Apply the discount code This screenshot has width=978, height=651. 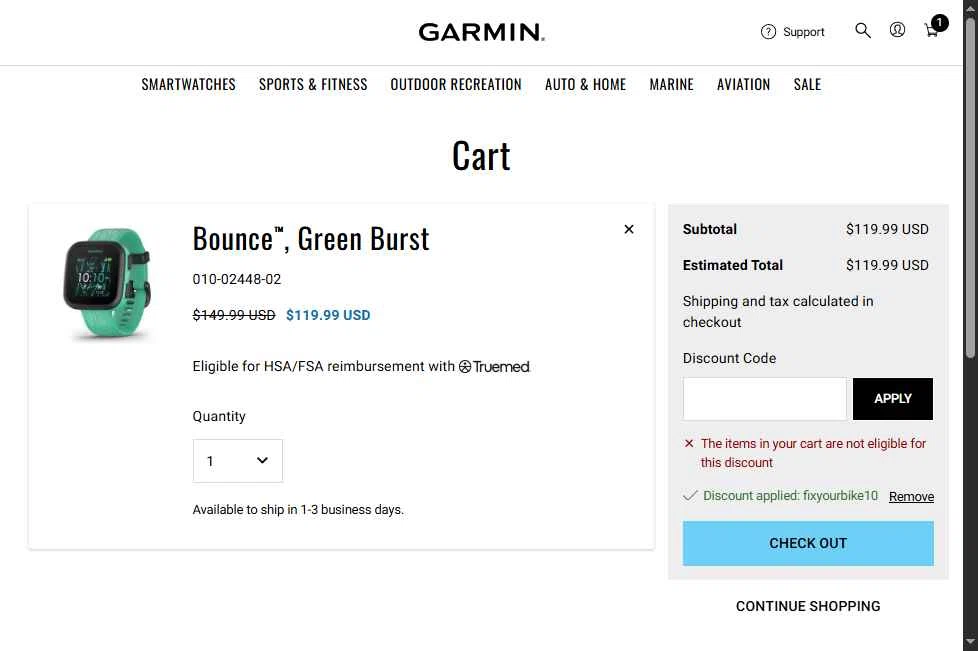pos(893,398)
